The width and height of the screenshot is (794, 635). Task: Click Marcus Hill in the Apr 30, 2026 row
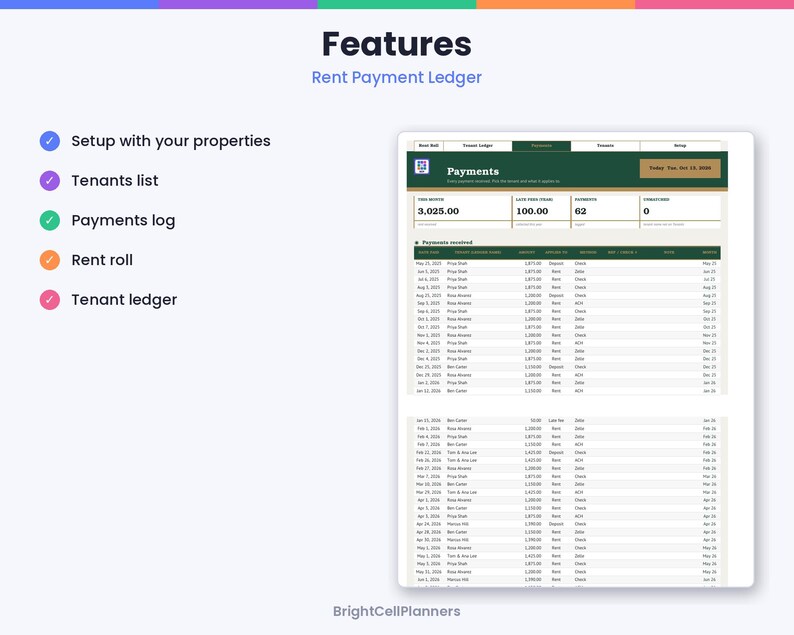[x=458, y=540]
